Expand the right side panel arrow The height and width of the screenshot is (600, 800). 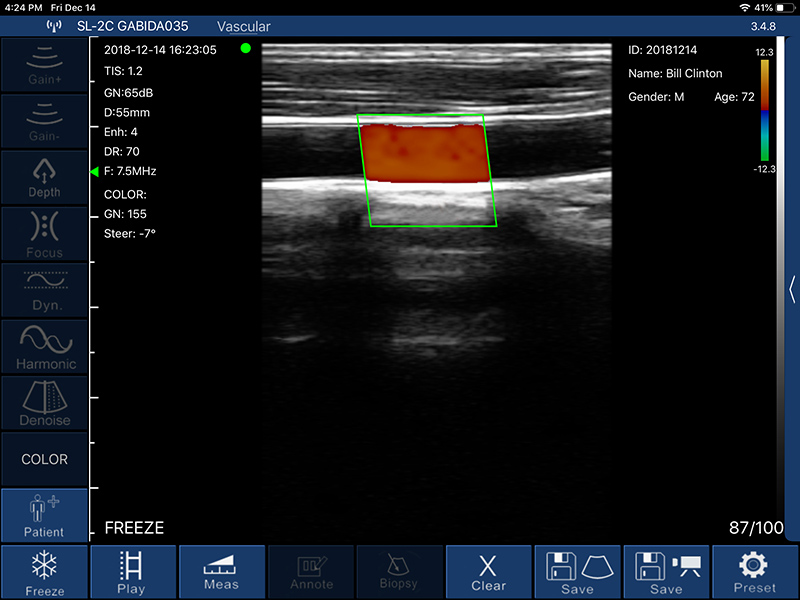pos(792,288)
